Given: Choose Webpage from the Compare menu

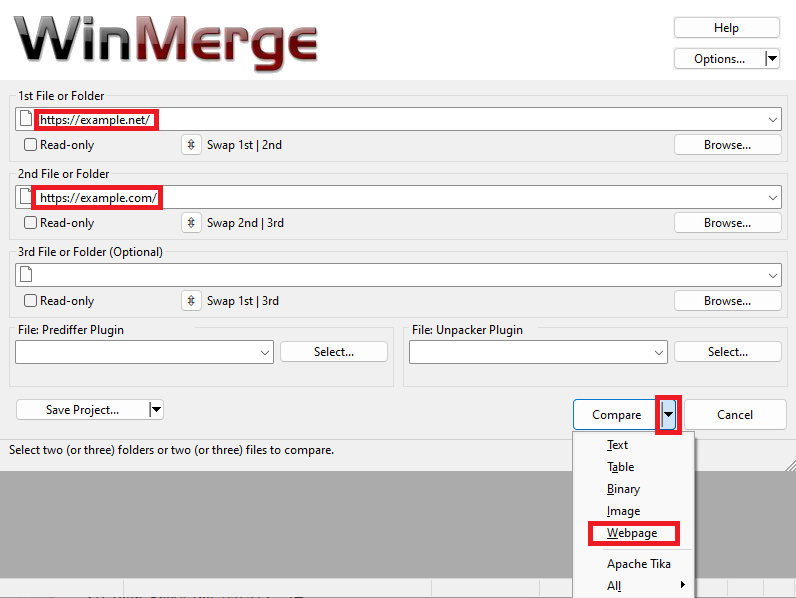Looking at the screenshot, I should tap(632, 533).
